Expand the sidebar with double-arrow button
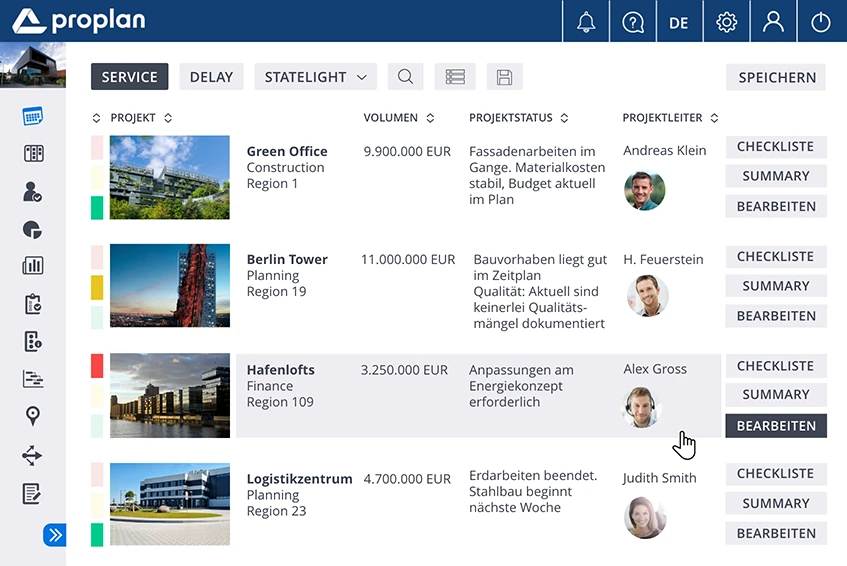Image resolution: width=847 pixels, height=566 pixels. 54,535
